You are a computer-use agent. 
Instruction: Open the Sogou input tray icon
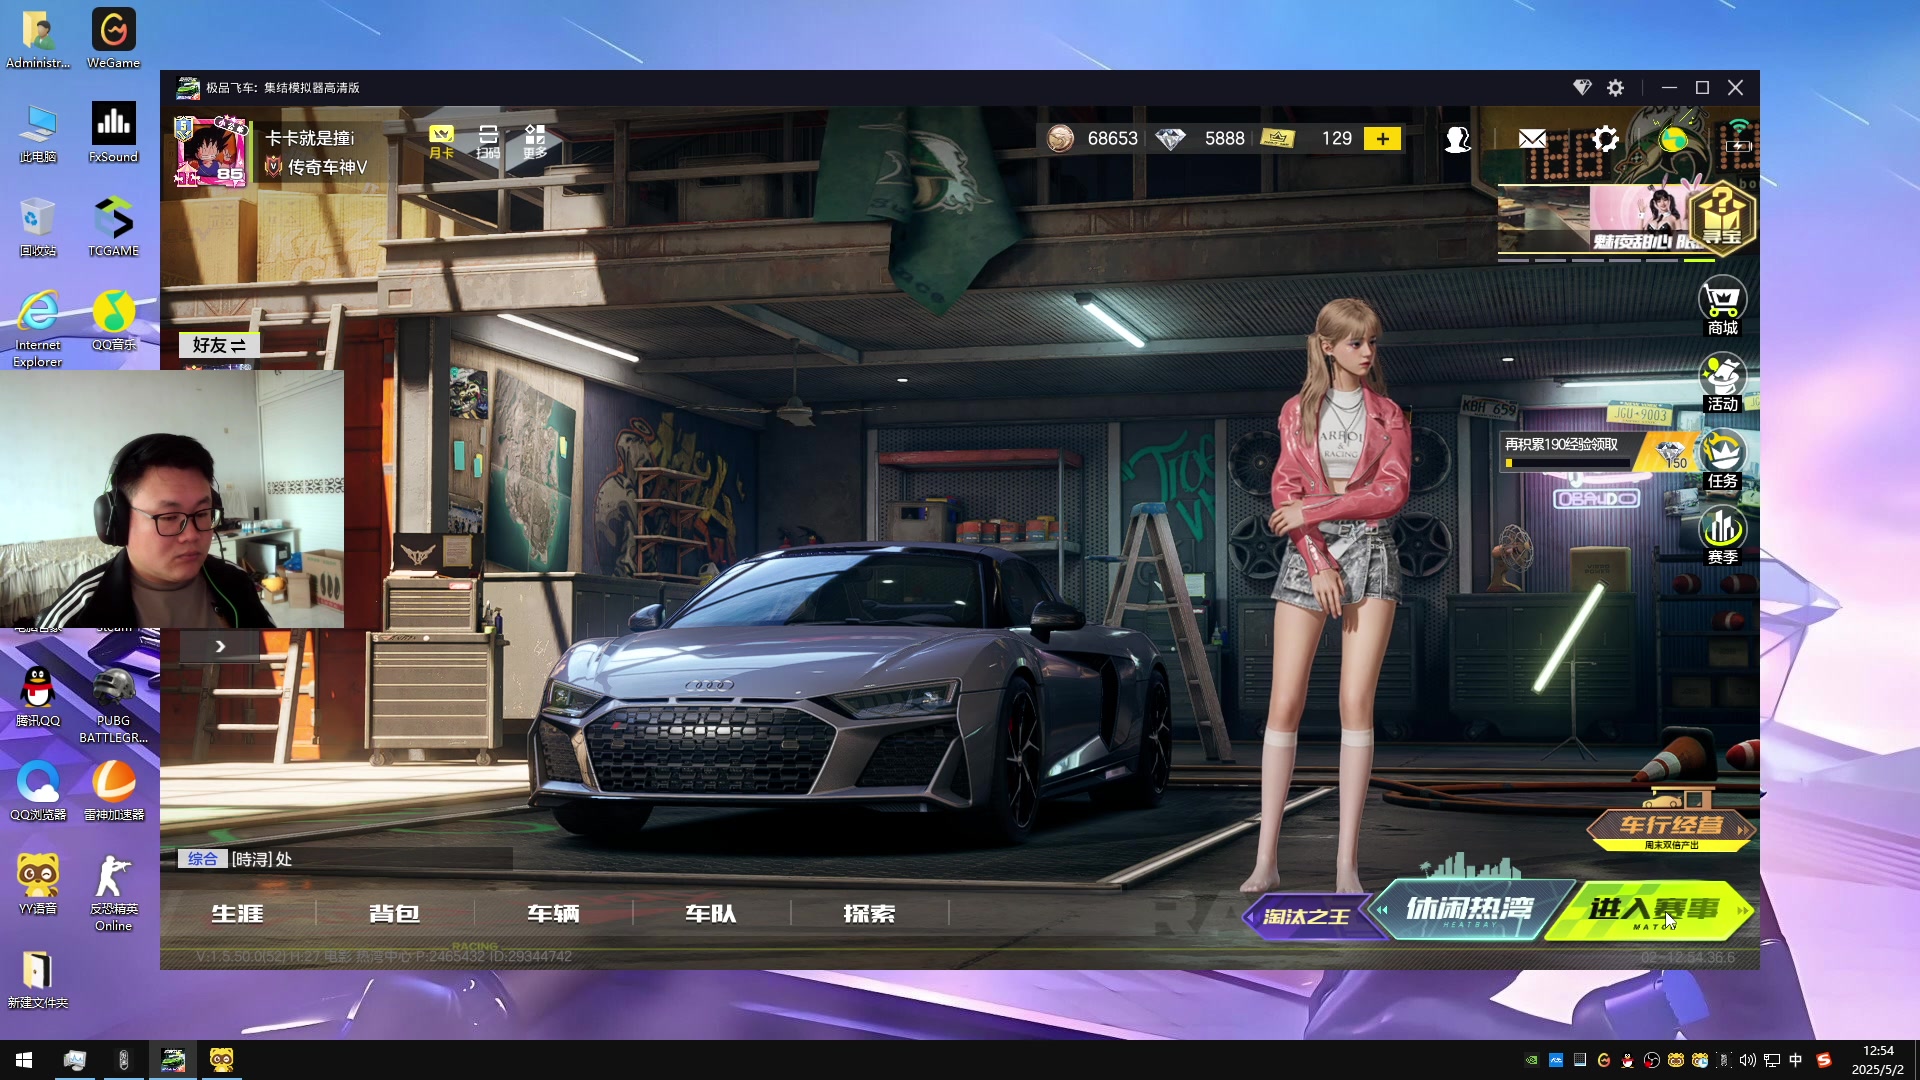[x=1823, y=1060]
